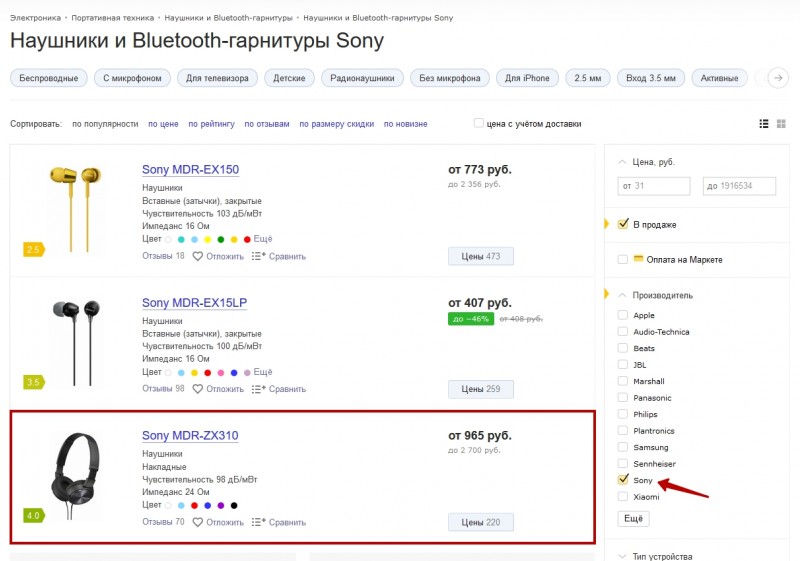Click heart icon for Sony MDR-EX15LP
The width and height of the screenshot is (800, 561).
tap(197, 389)
